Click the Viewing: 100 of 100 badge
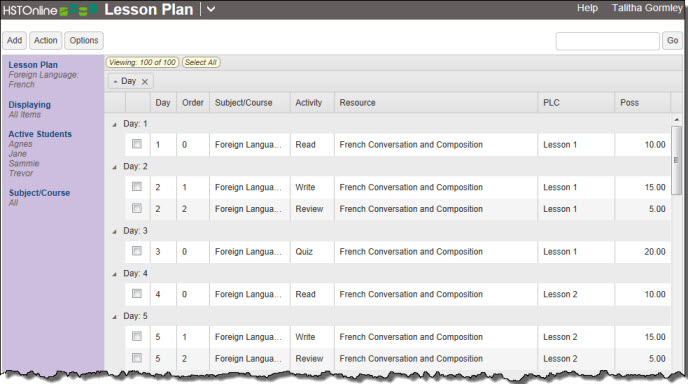This screenshot has height=384, width=688. pos(142,62)
